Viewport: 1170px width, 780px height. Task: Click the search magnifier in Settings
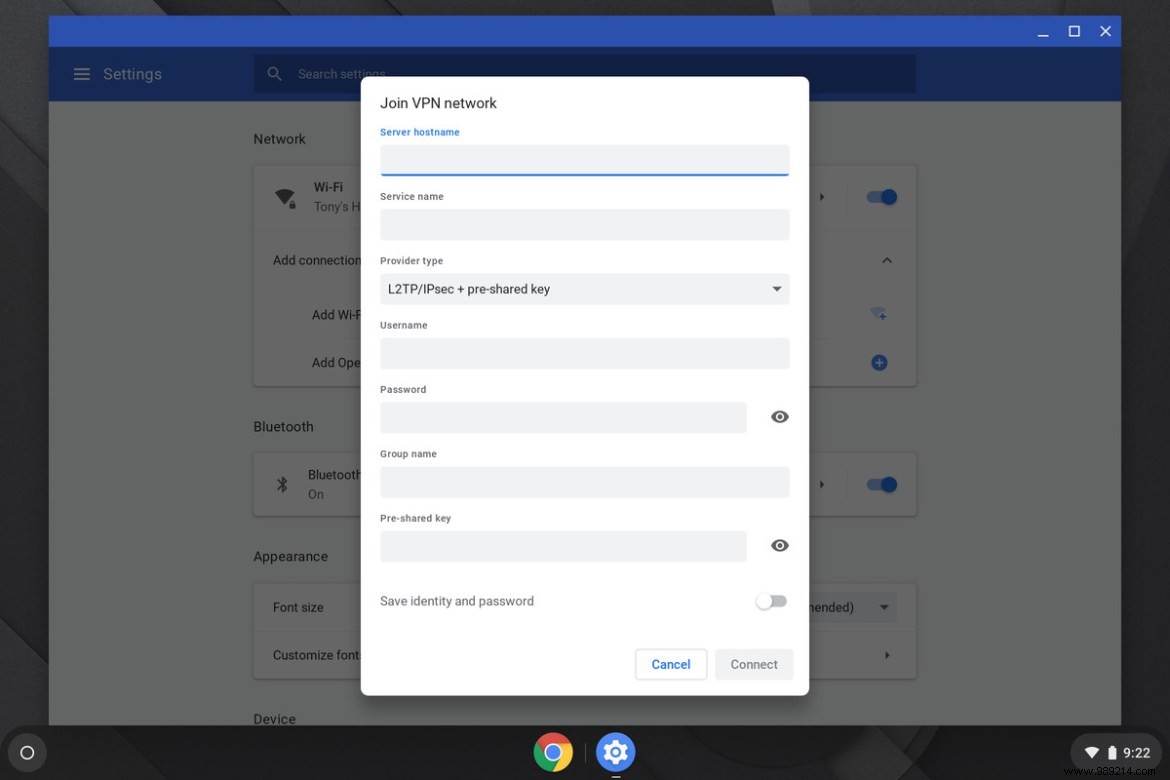click(x=274, y=73)
